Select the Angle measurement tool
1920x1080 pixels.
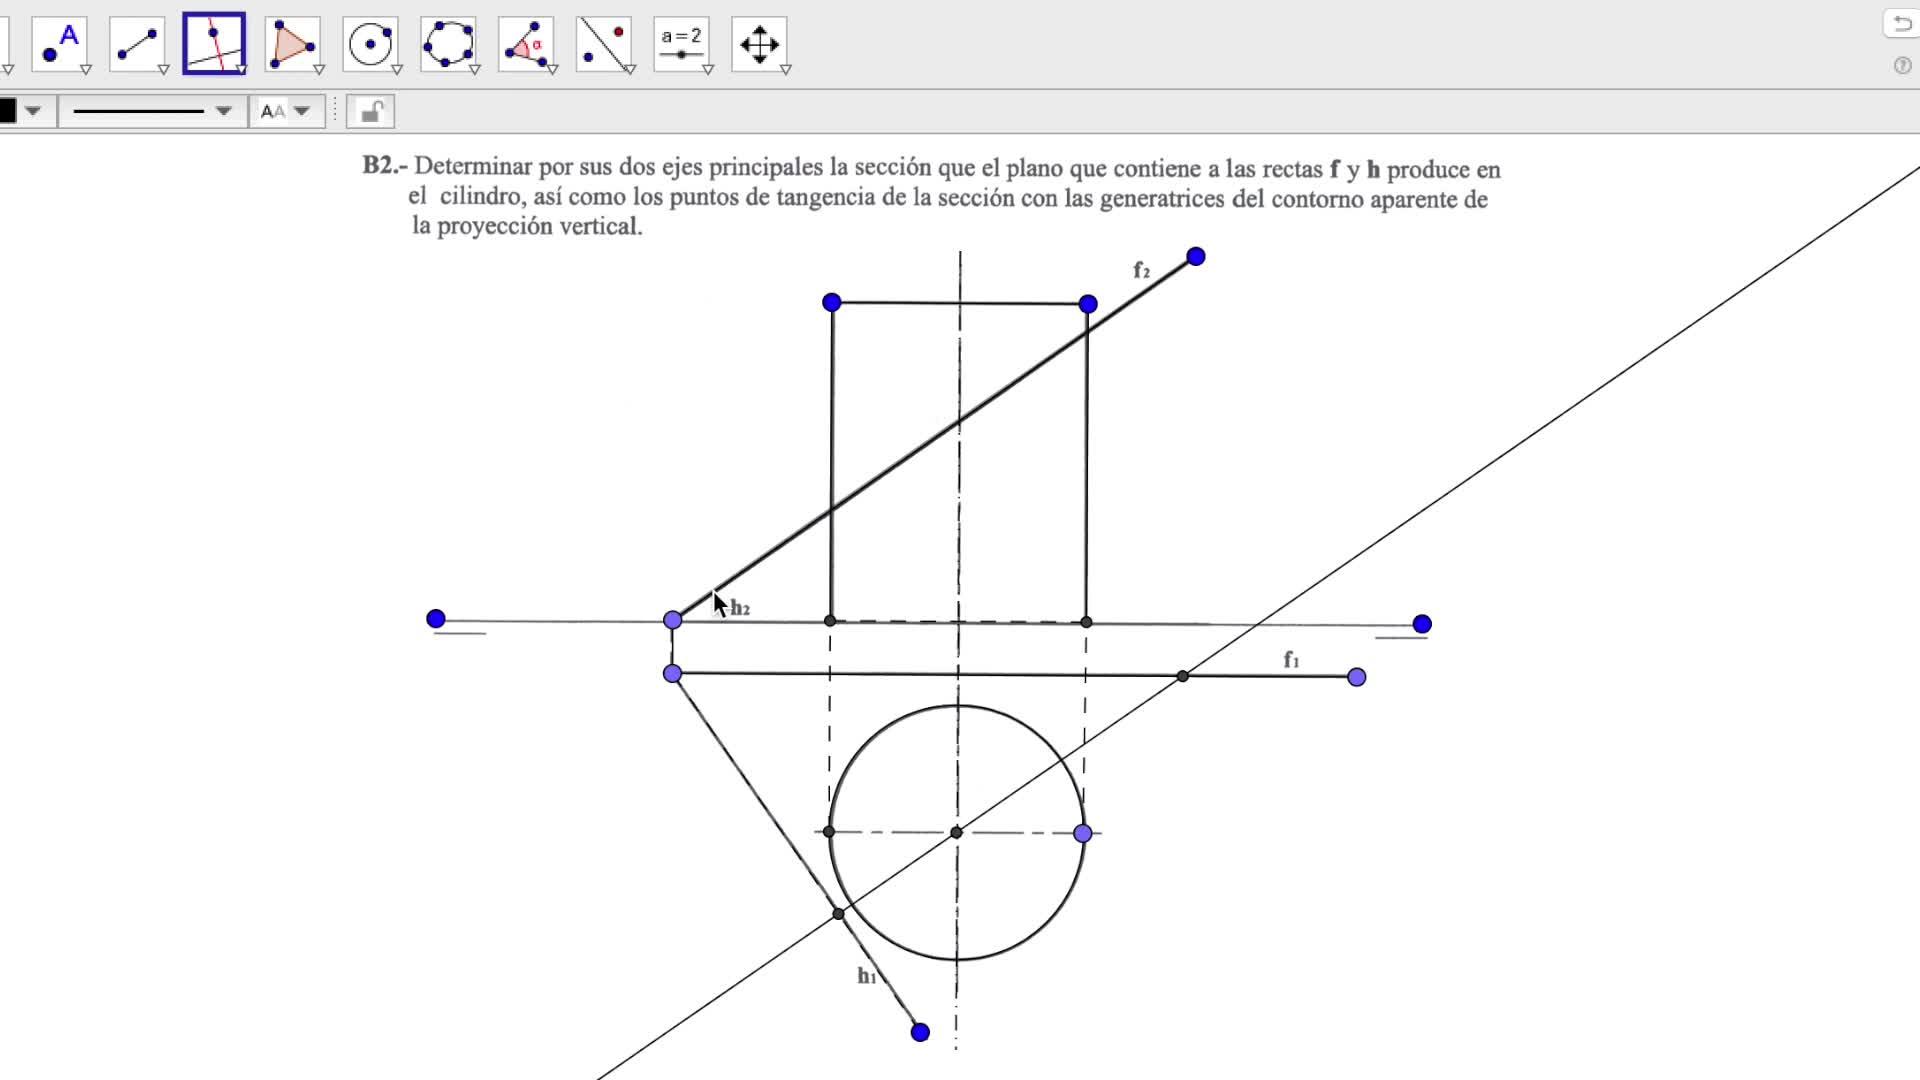click(526, 44)
